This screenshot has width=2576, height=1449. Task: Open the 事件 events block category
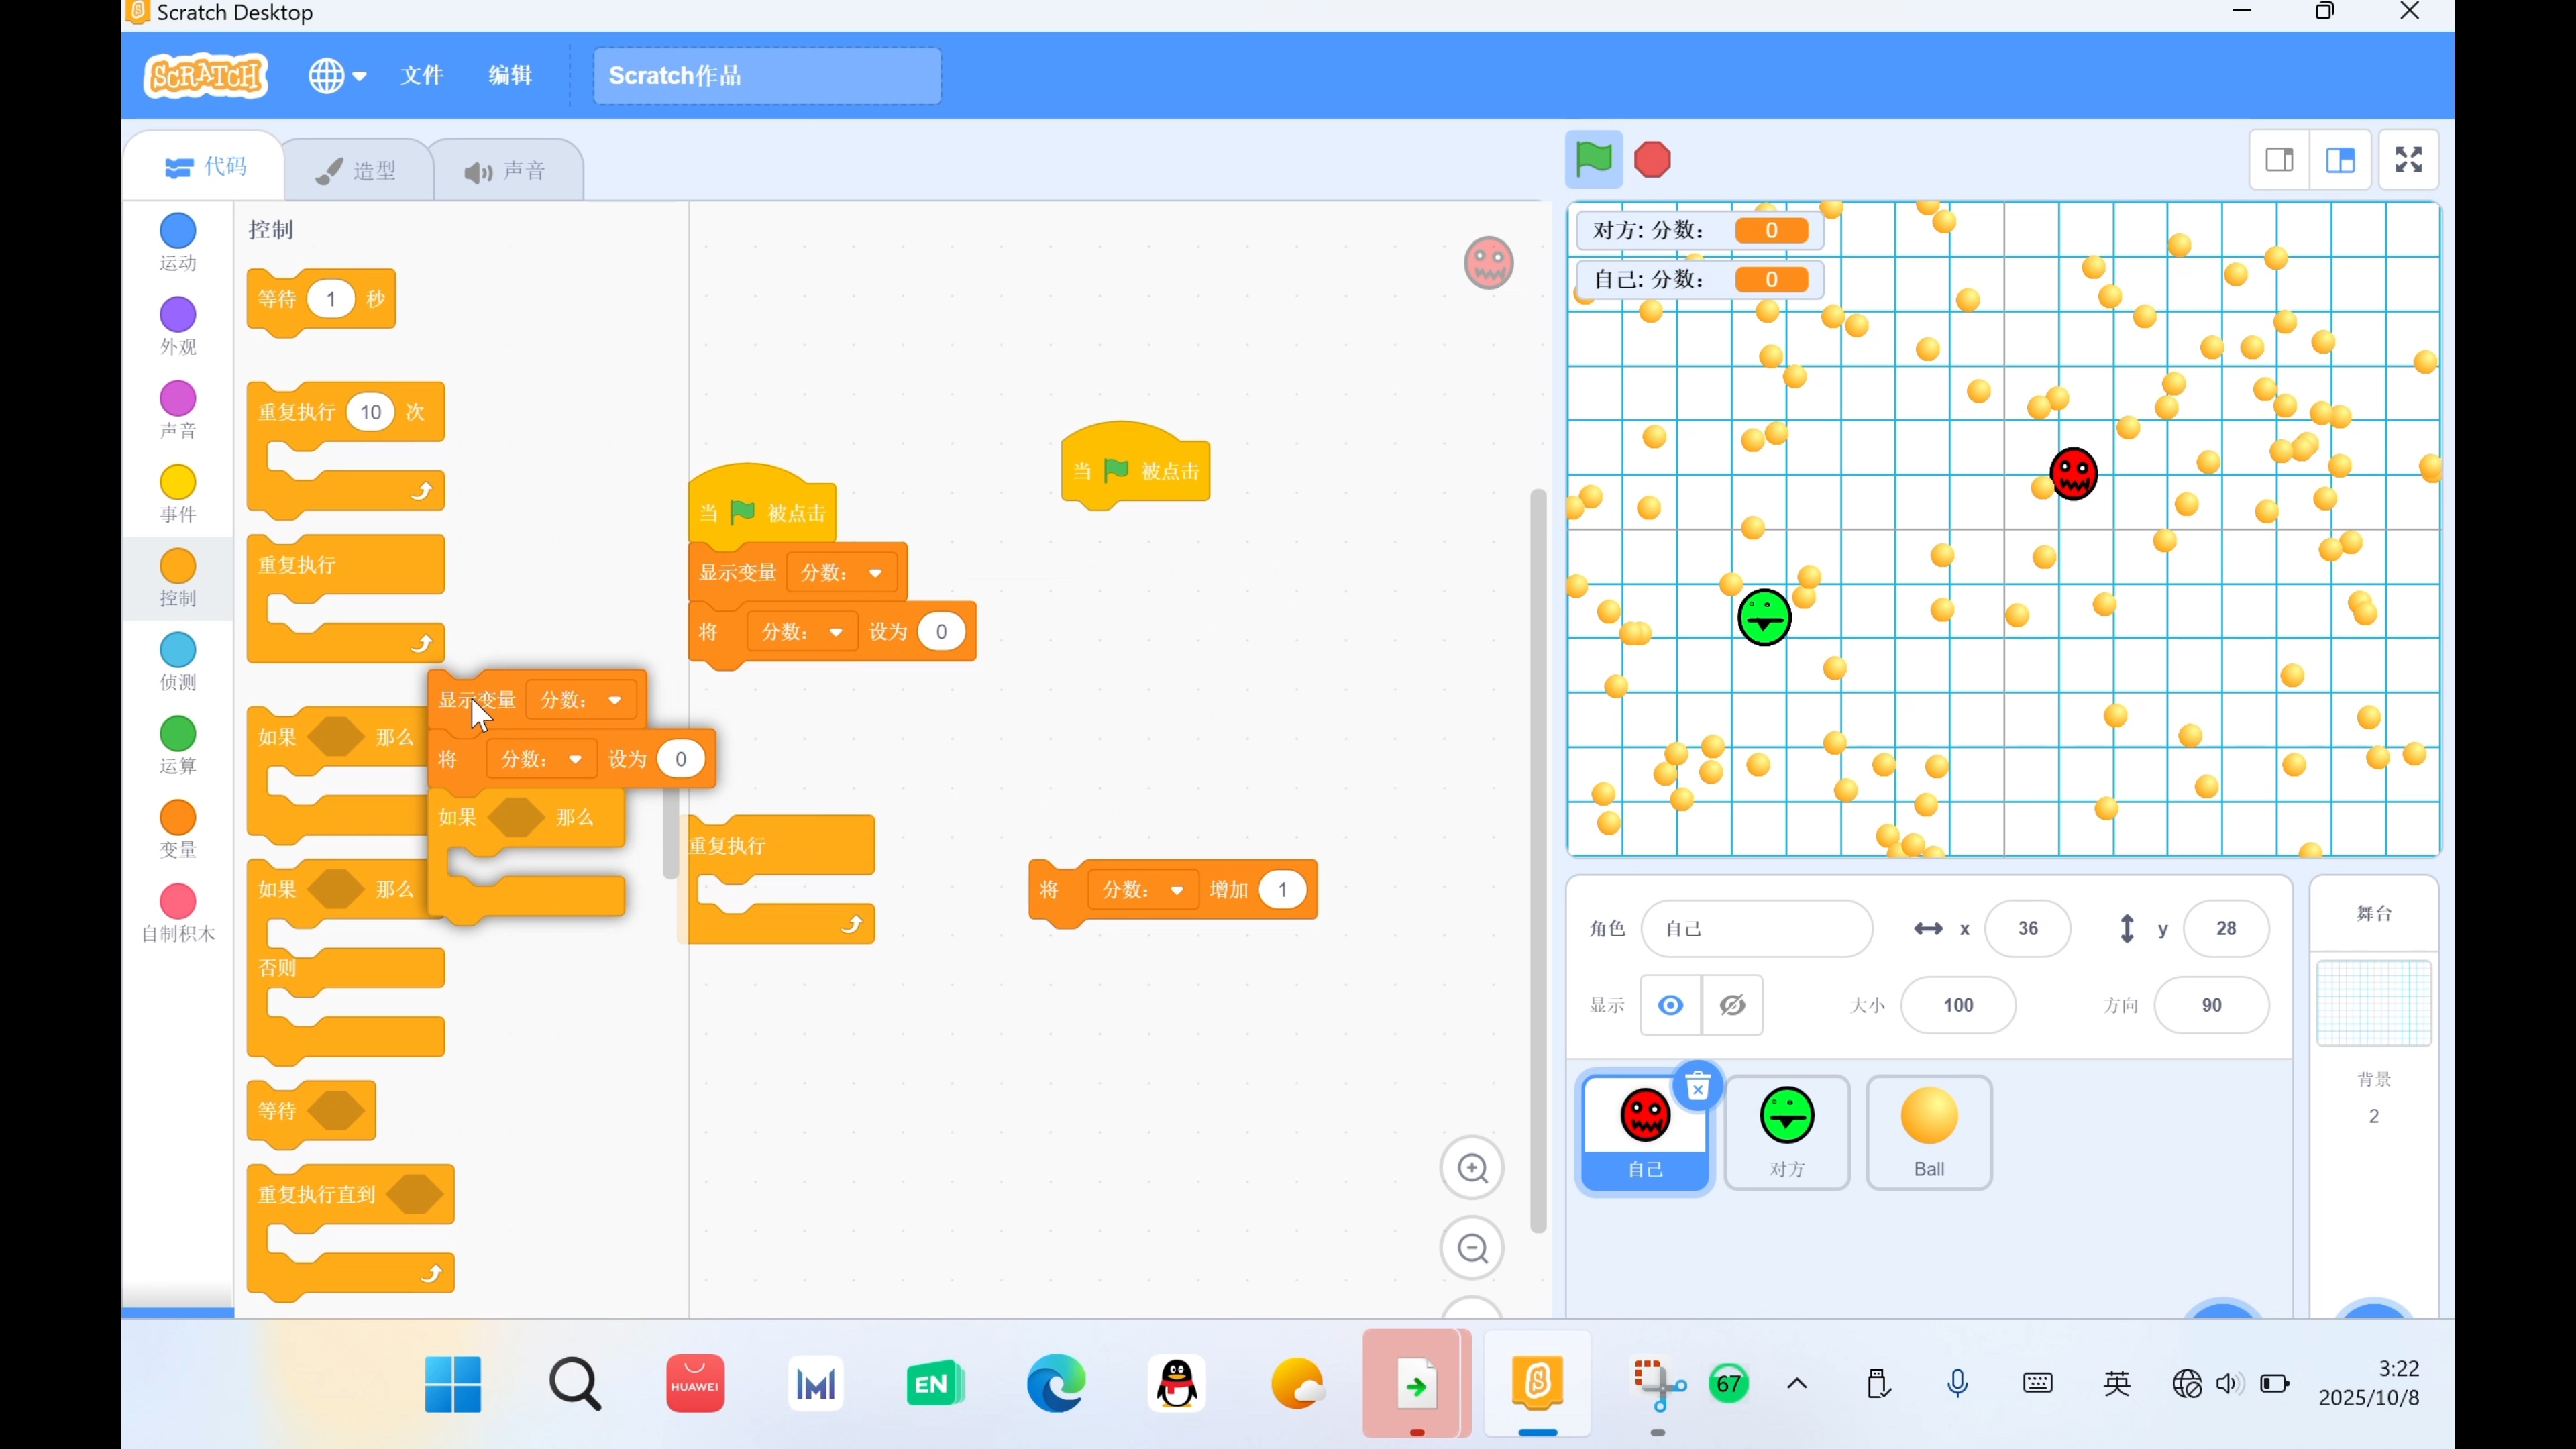(178, 495)
